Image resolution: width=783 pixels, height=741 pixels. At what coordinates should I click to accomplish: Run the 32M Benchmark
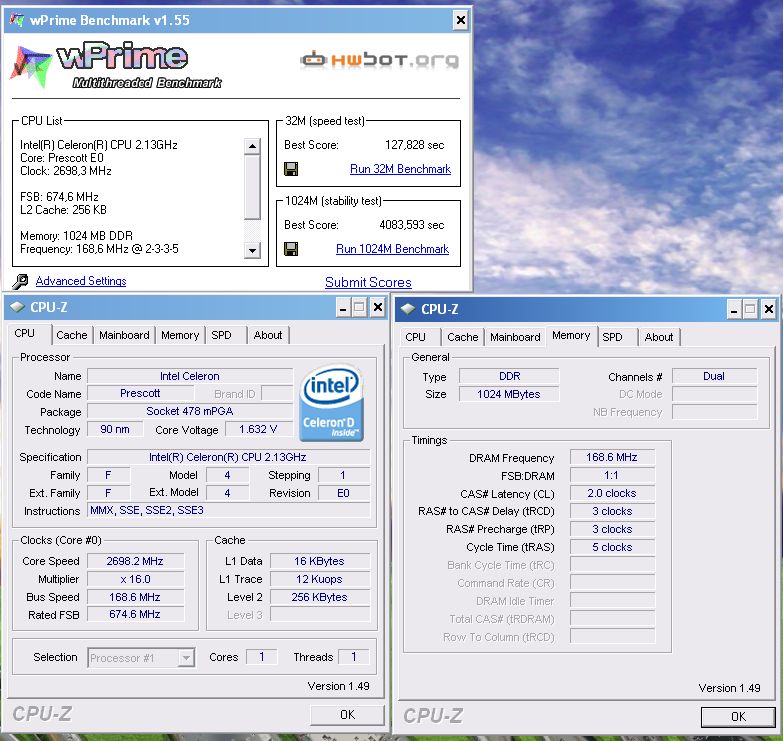pyautogui.click(x=400, y=169)
